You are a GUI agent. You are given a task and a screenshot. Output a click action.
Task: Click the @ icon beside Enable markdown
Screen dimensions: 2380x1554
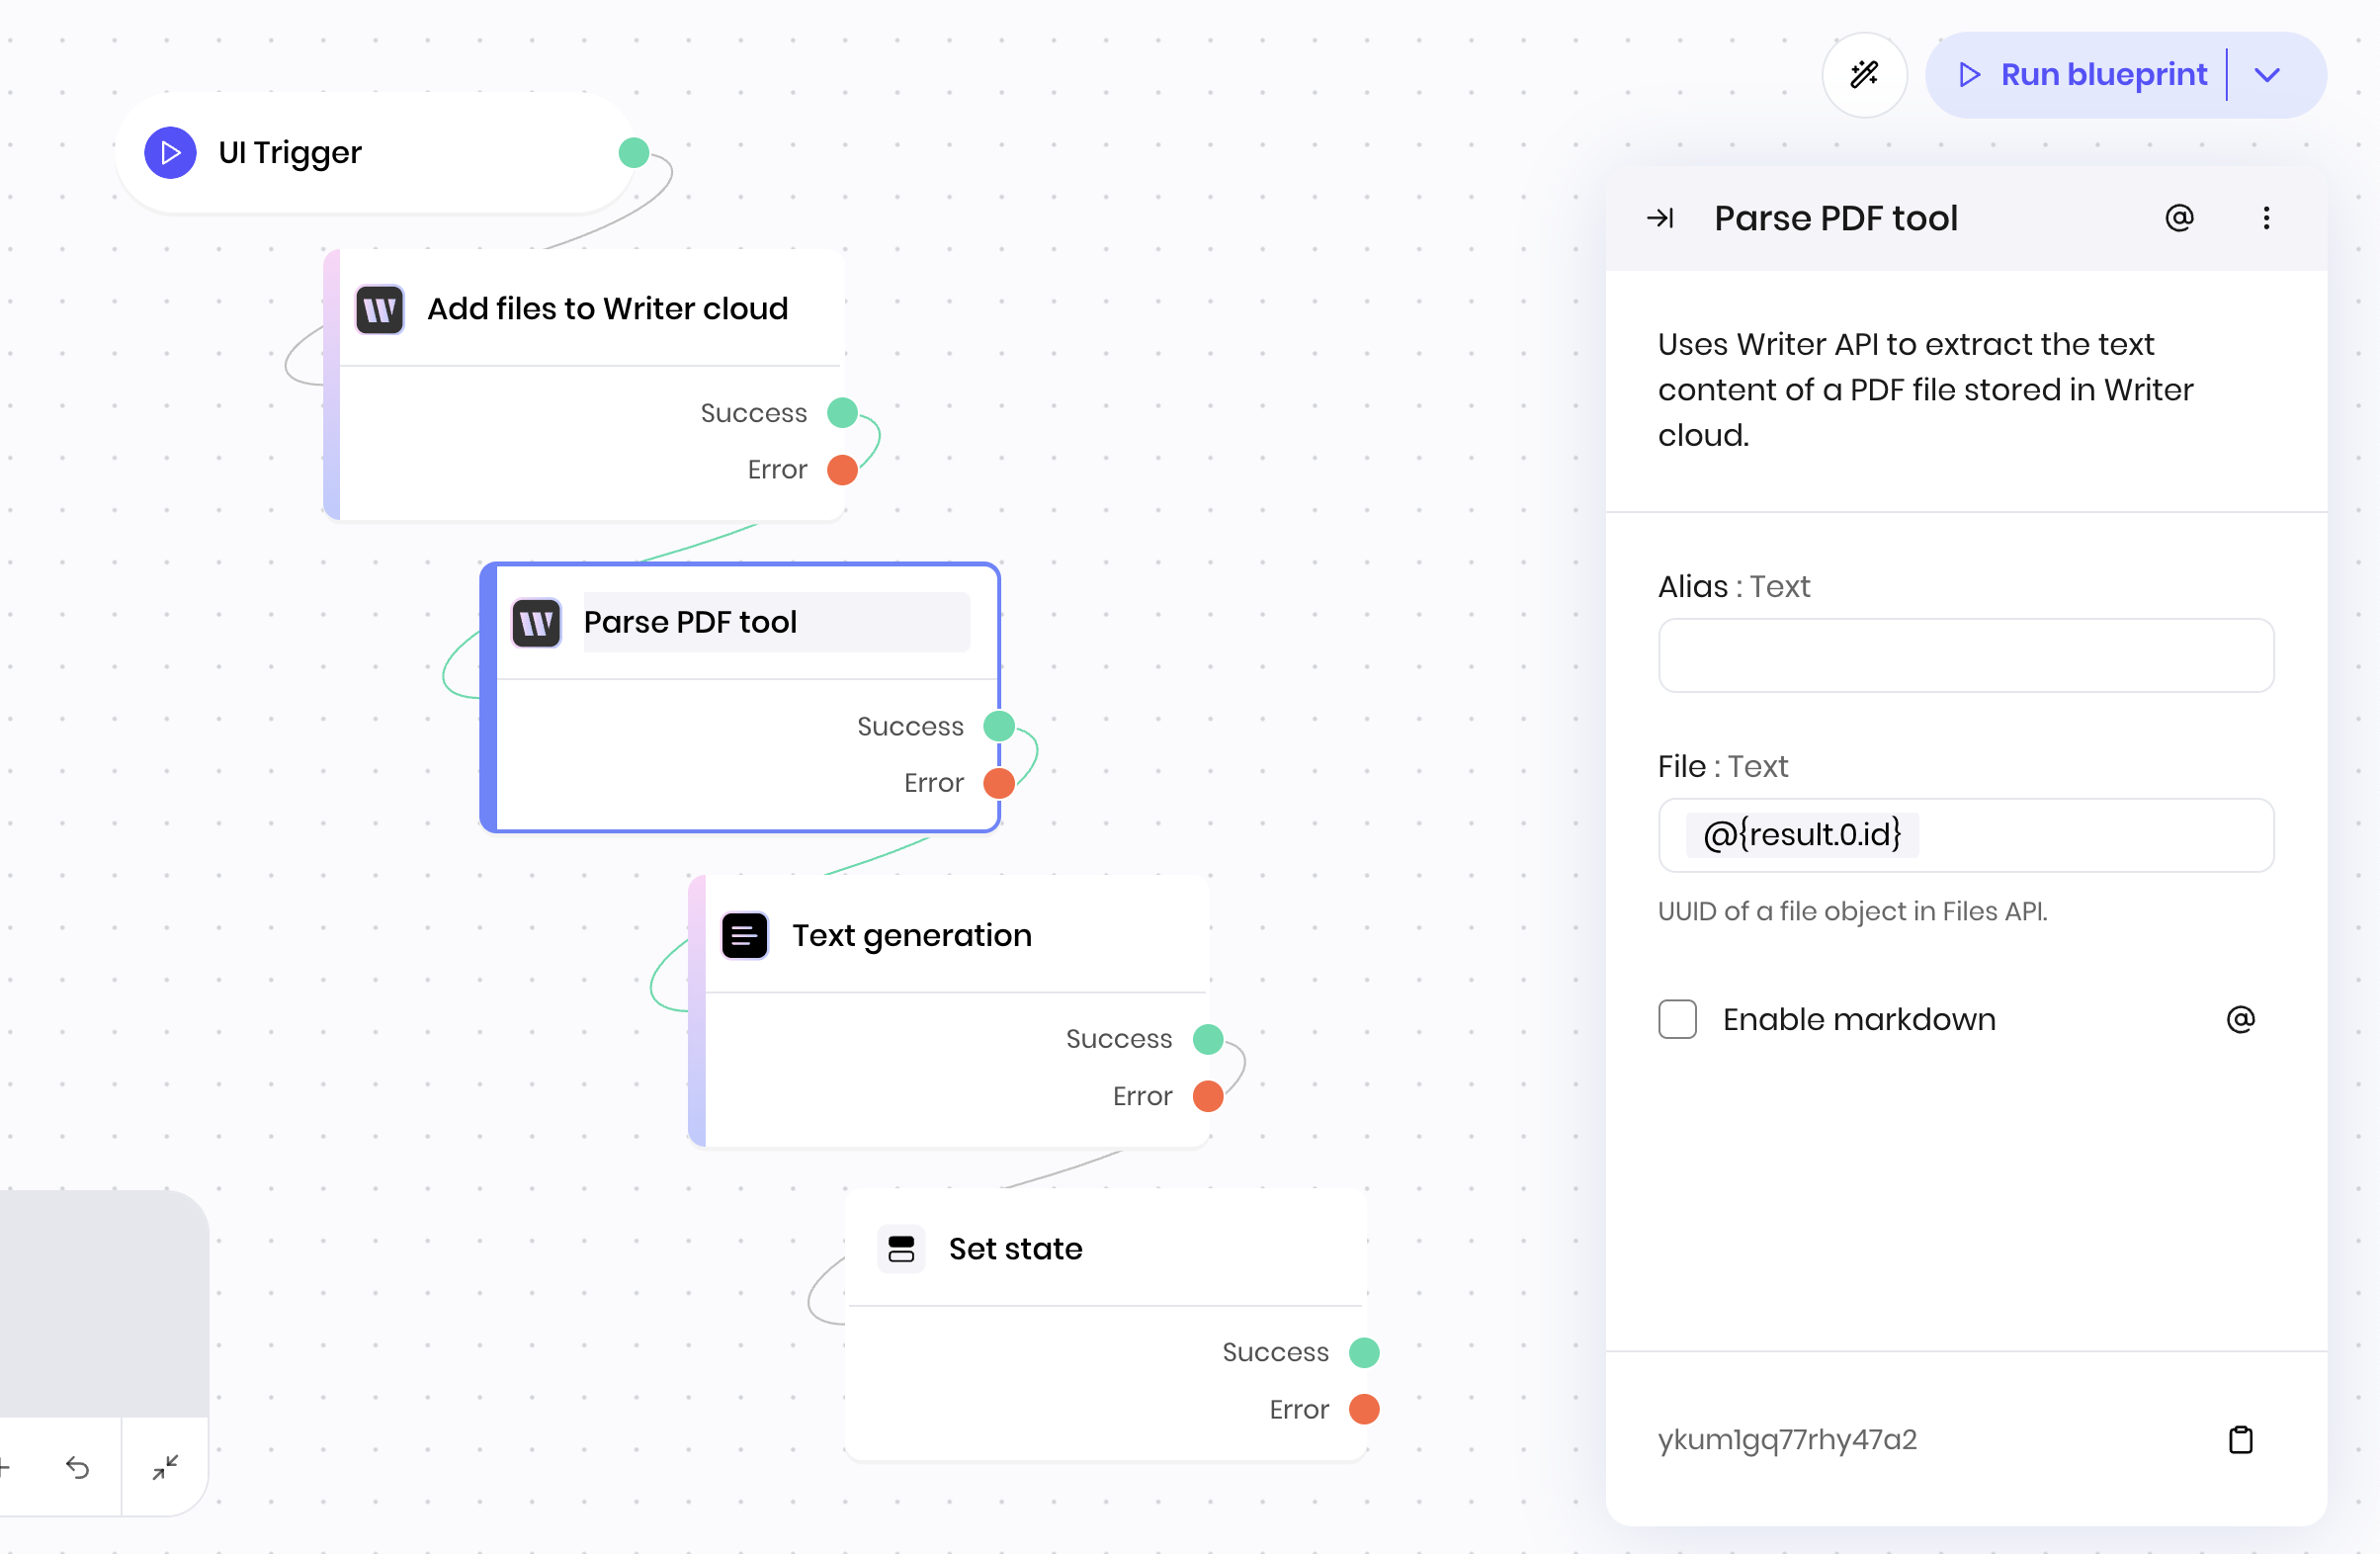[x=2240, y=1019]
